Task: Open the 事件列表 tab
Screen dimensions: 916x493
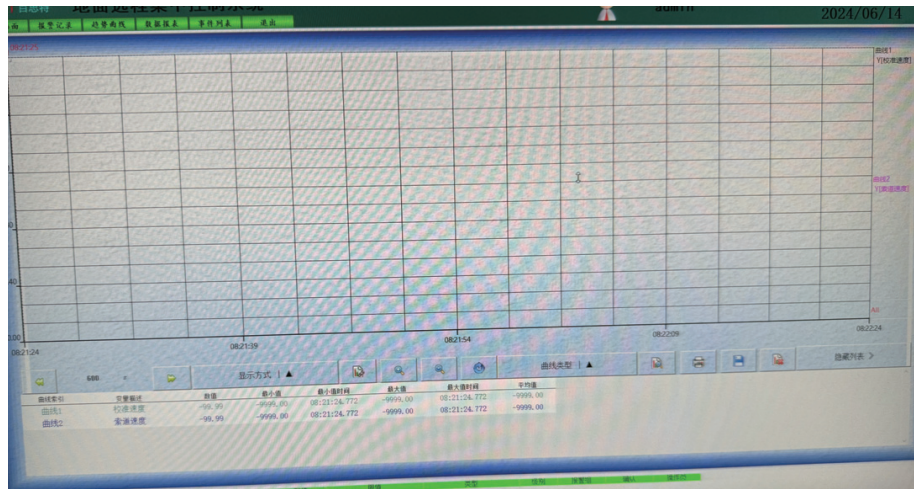Action: click(214, 23)
